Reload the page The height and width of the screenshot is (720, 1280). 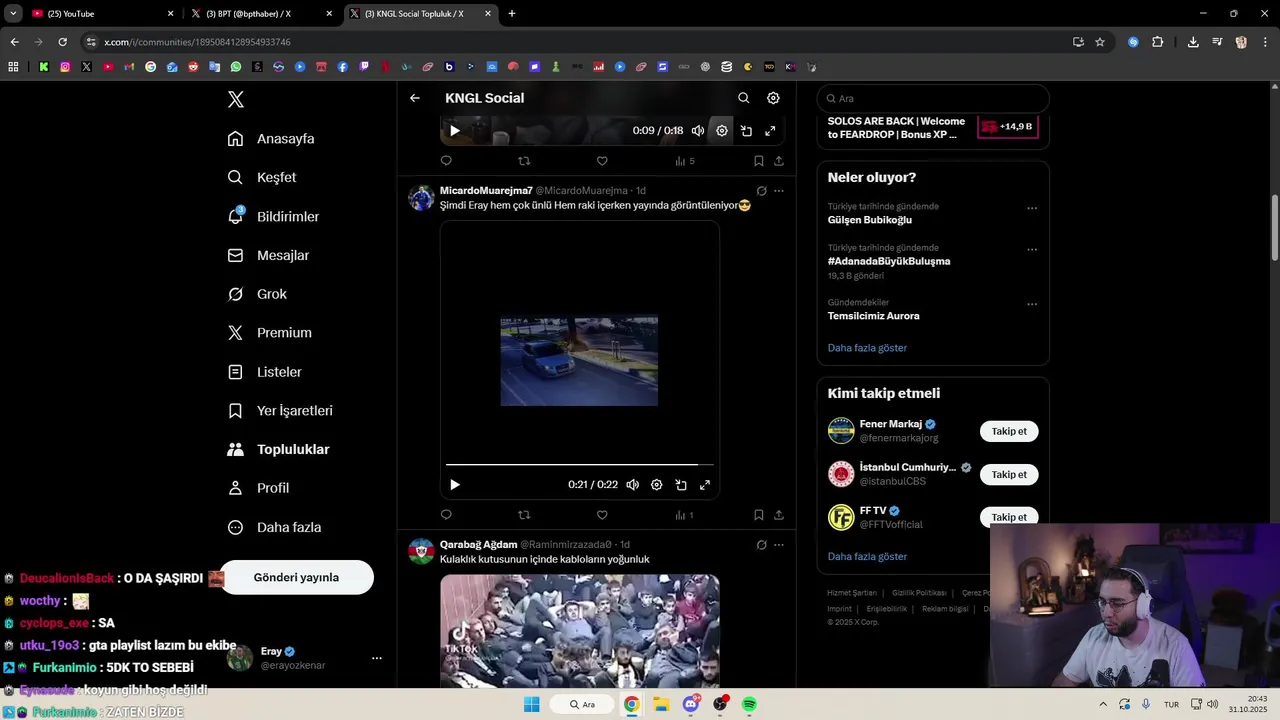(62, 42)
